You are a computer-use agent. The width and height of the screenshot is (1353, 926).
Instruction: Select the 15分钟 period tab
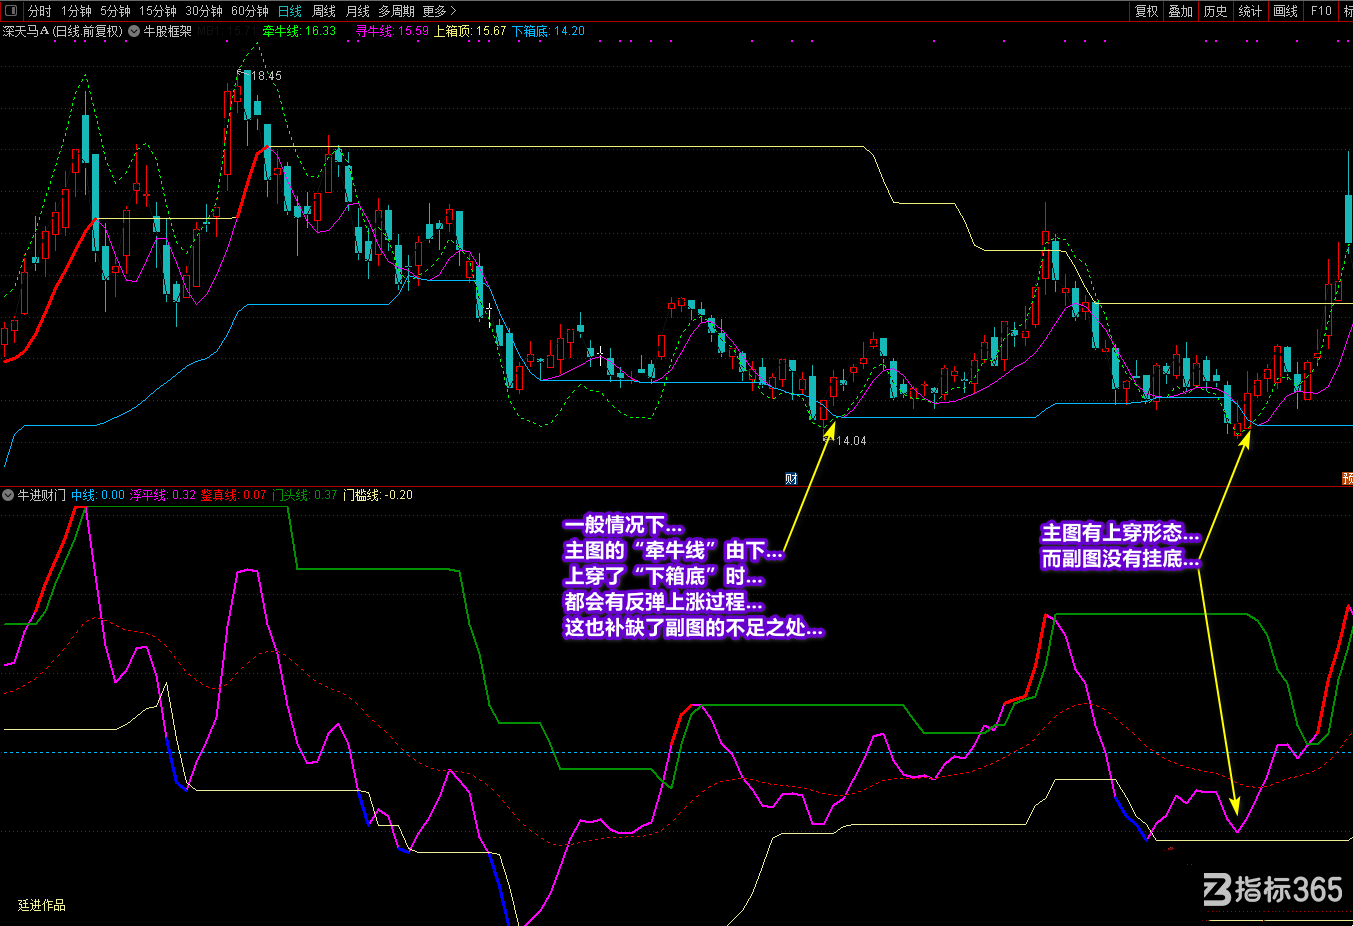[158, 11]
